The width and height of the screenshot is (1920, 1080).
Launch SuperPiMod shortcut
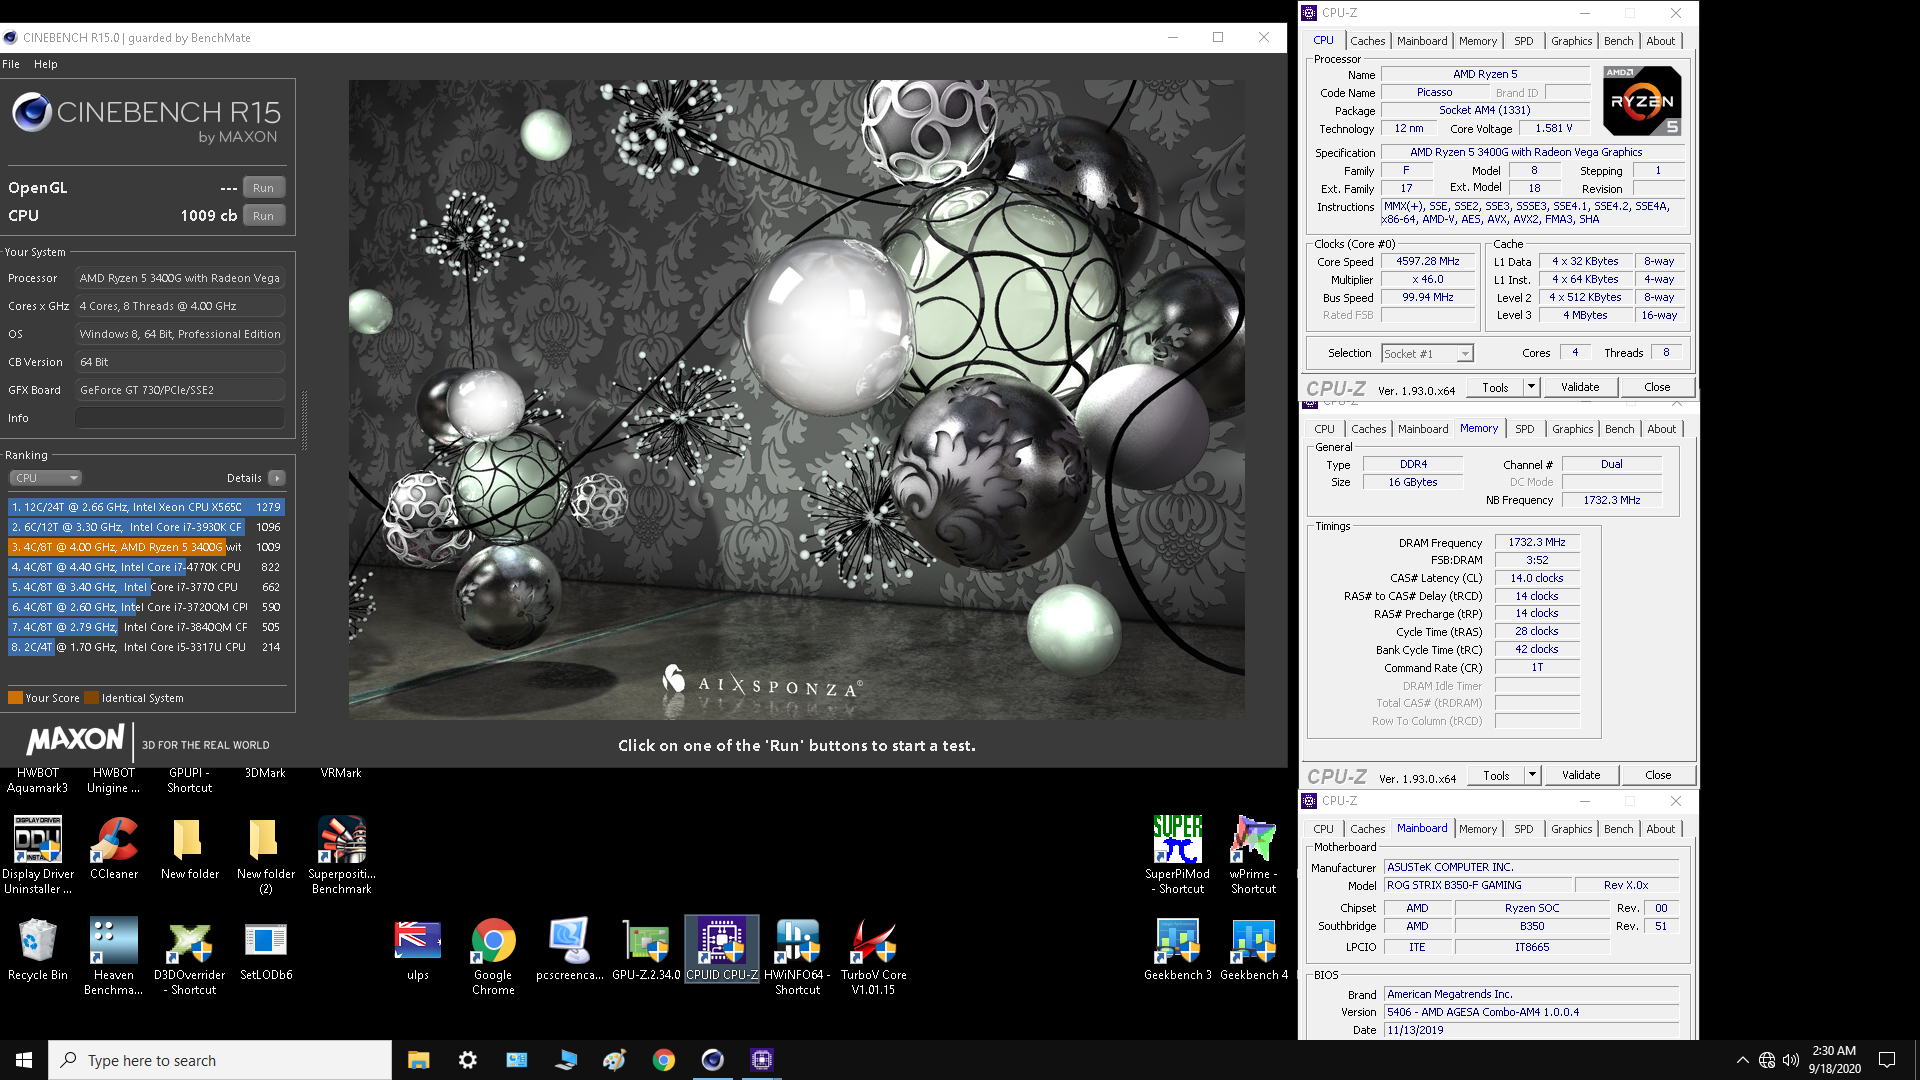(x=1177, y=855)
